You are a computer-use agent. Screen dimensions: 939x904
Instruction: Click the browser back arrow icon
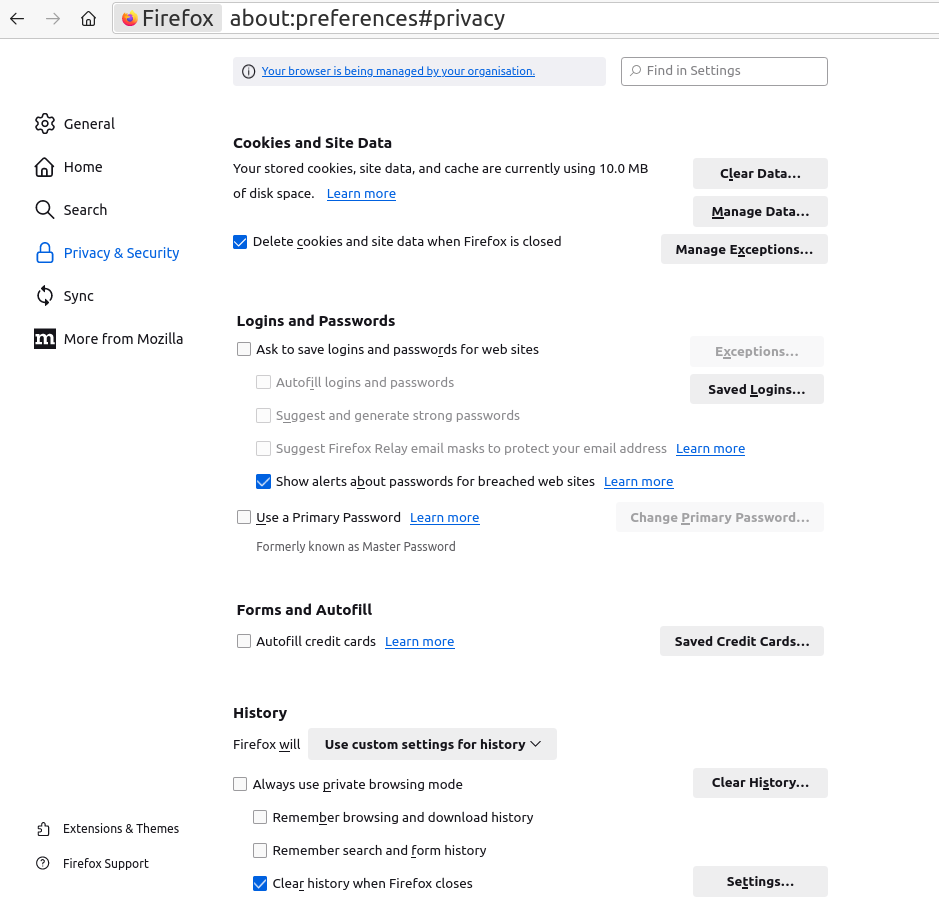[x=17, y=18]
